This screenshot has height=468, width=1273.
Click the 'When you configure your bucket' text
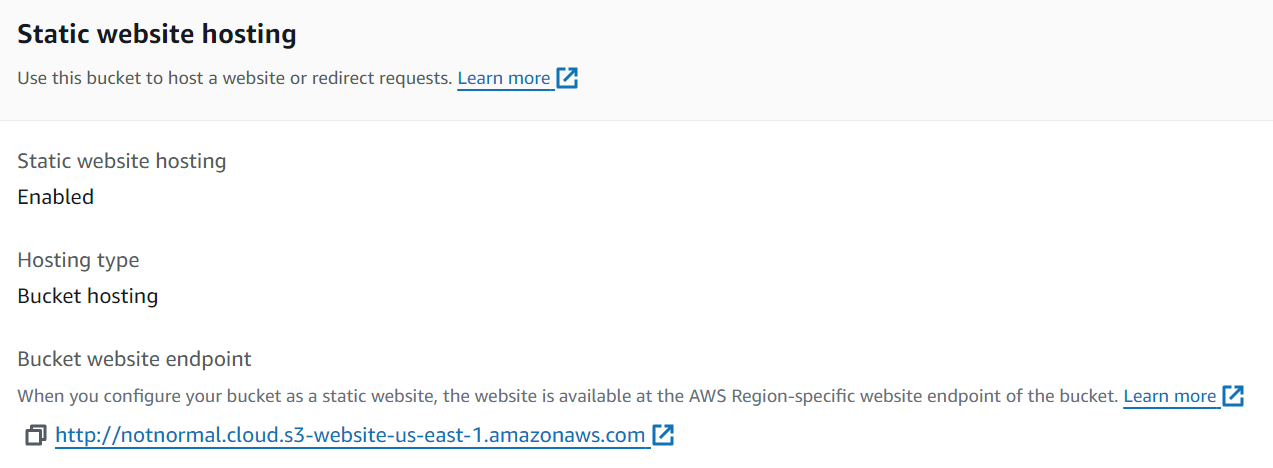coord(140,396)
